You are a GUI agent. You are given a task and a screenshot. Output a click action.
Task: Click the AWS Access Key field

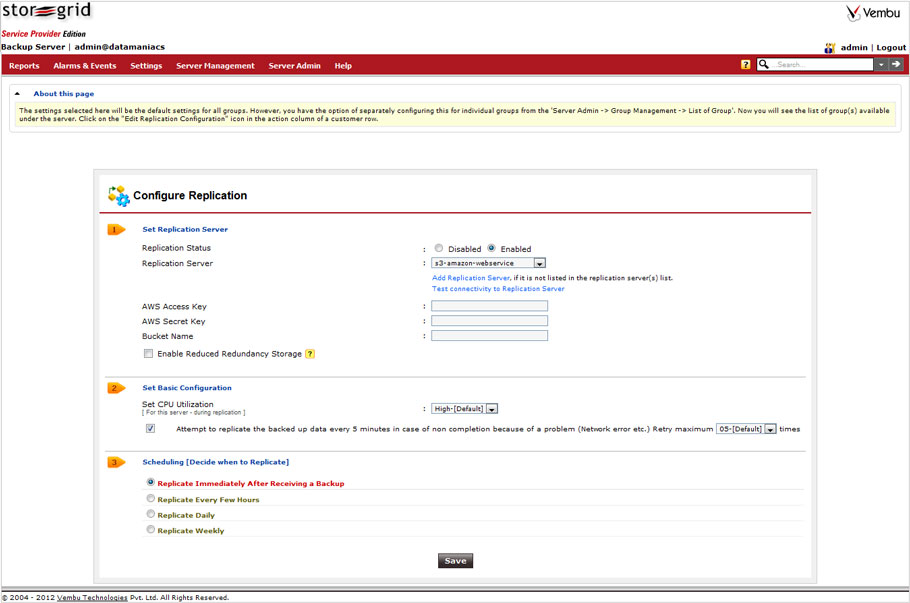489,306
